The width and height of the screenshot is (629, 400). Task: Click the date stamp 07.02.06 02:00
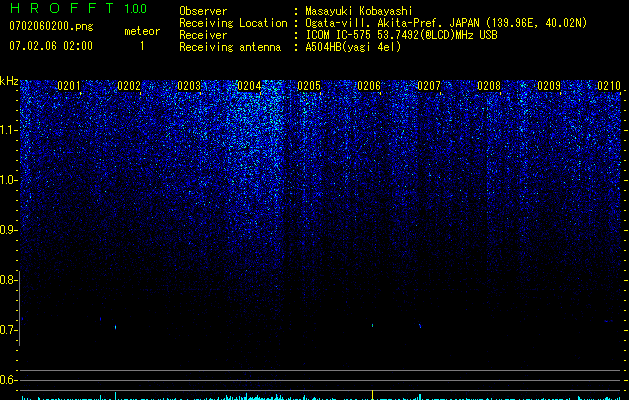point(51,46)
